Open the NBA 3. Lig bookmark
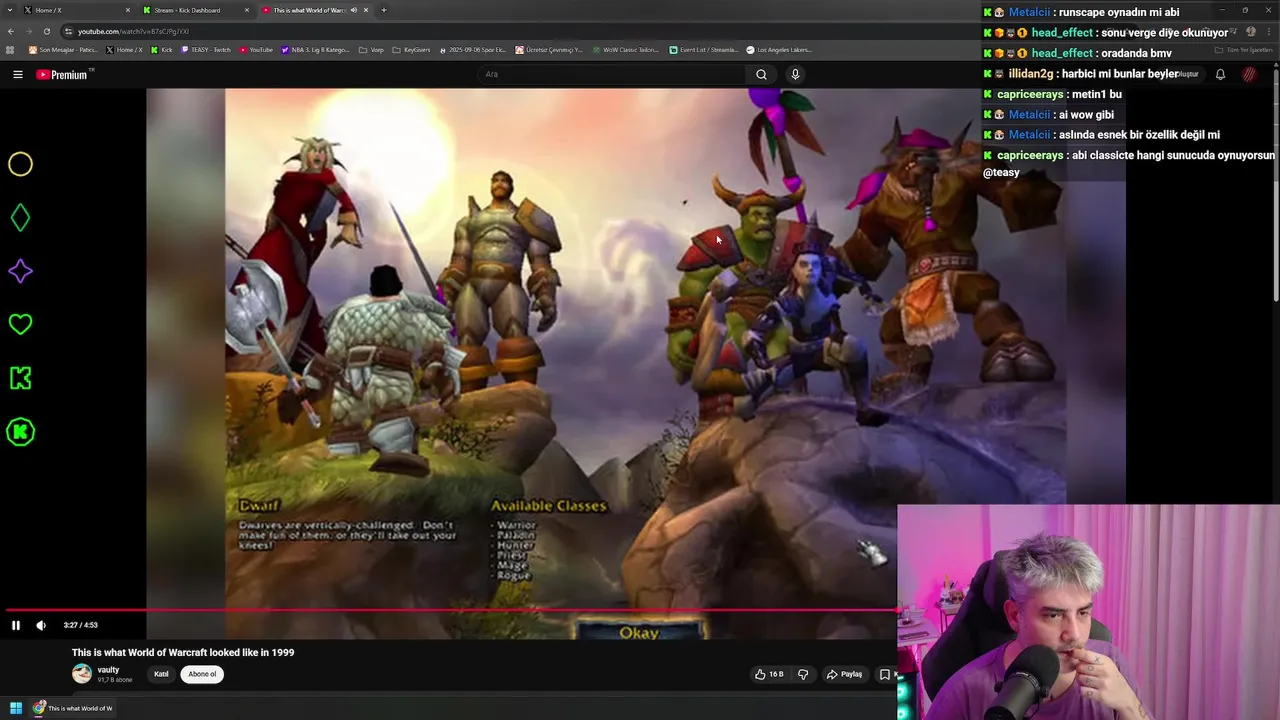Screen dimensions: 1280x720 (316, 50)
